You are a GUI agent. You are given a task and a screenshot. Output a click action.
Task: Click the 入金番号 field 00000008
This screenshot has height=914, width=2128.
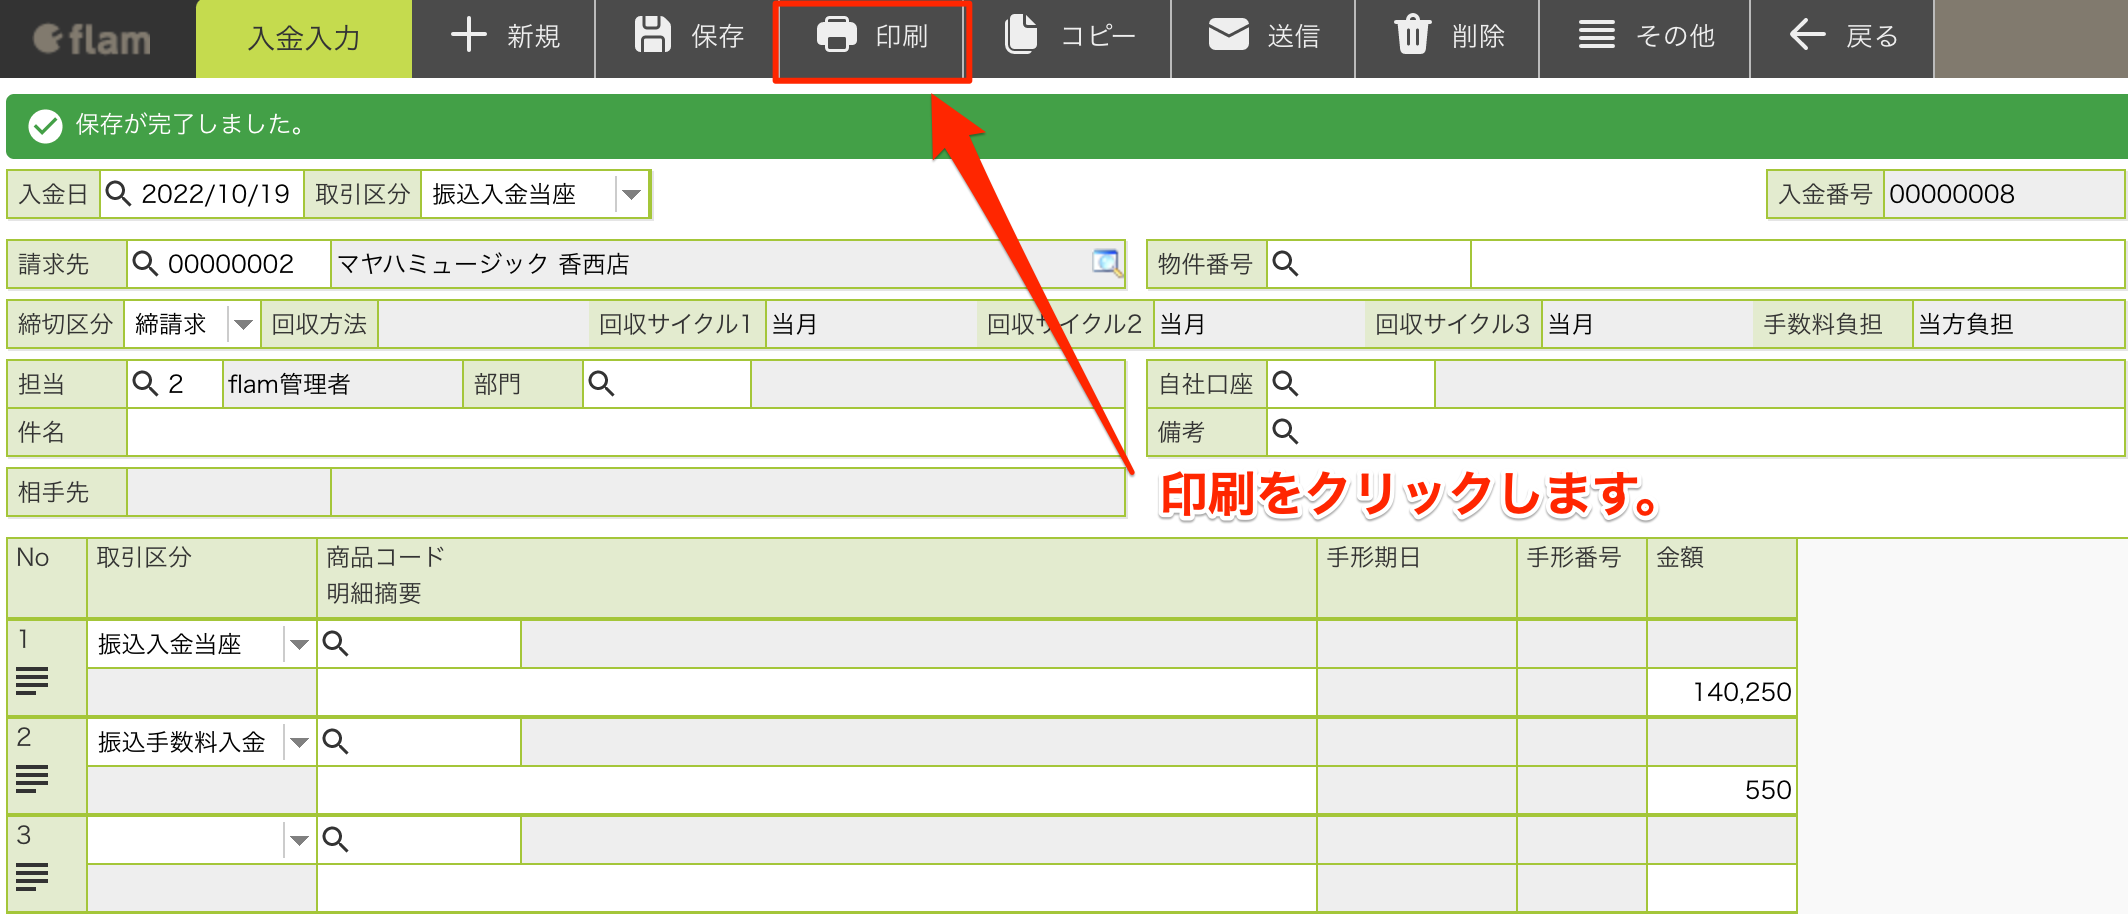pyautogui.click(x=2003, y=194)
